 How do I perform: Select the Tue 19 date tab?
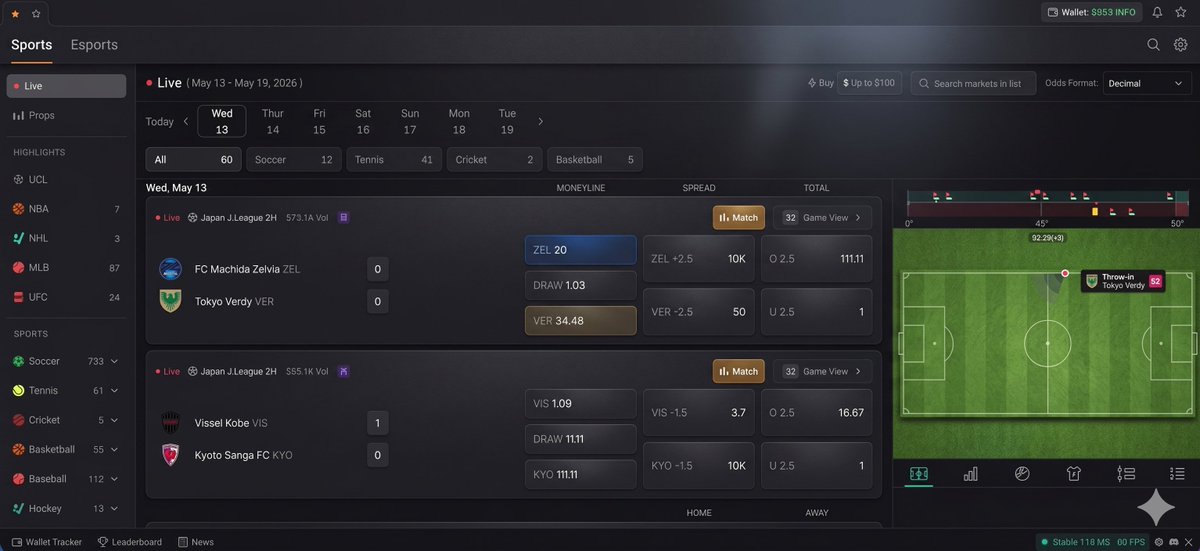[507, 121]
